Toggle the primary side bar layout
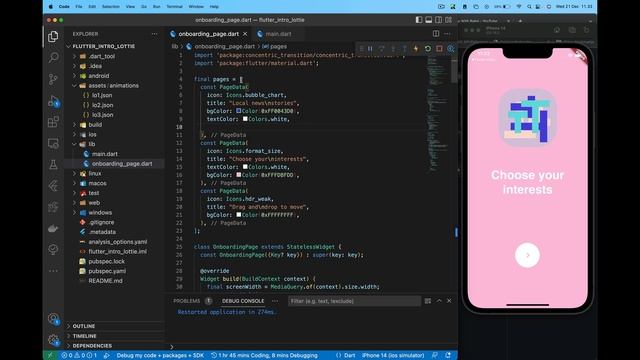Screen dimensions: 640x360 click(419, 20)
